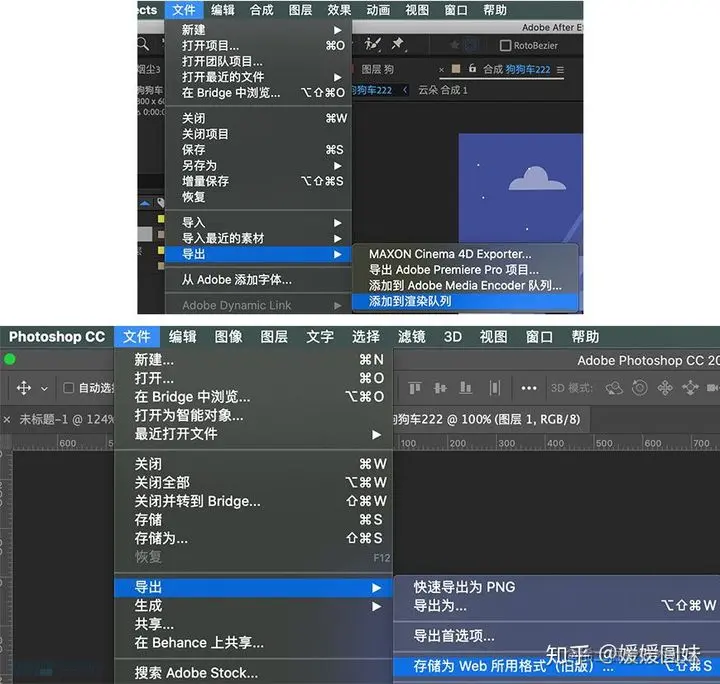Expand the 导入 submenu
The height and width of the screenshot is (684, 720).
pyautogui.click(x=338, y=223)
